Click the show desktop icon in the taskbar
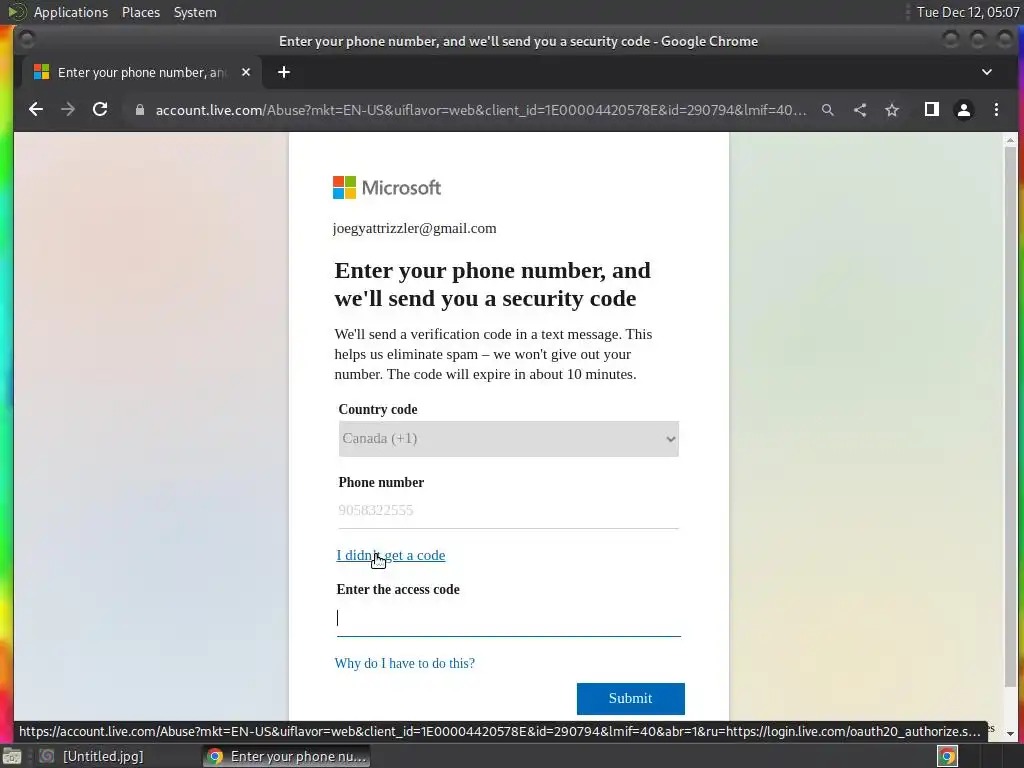 [x=12, y=756]
